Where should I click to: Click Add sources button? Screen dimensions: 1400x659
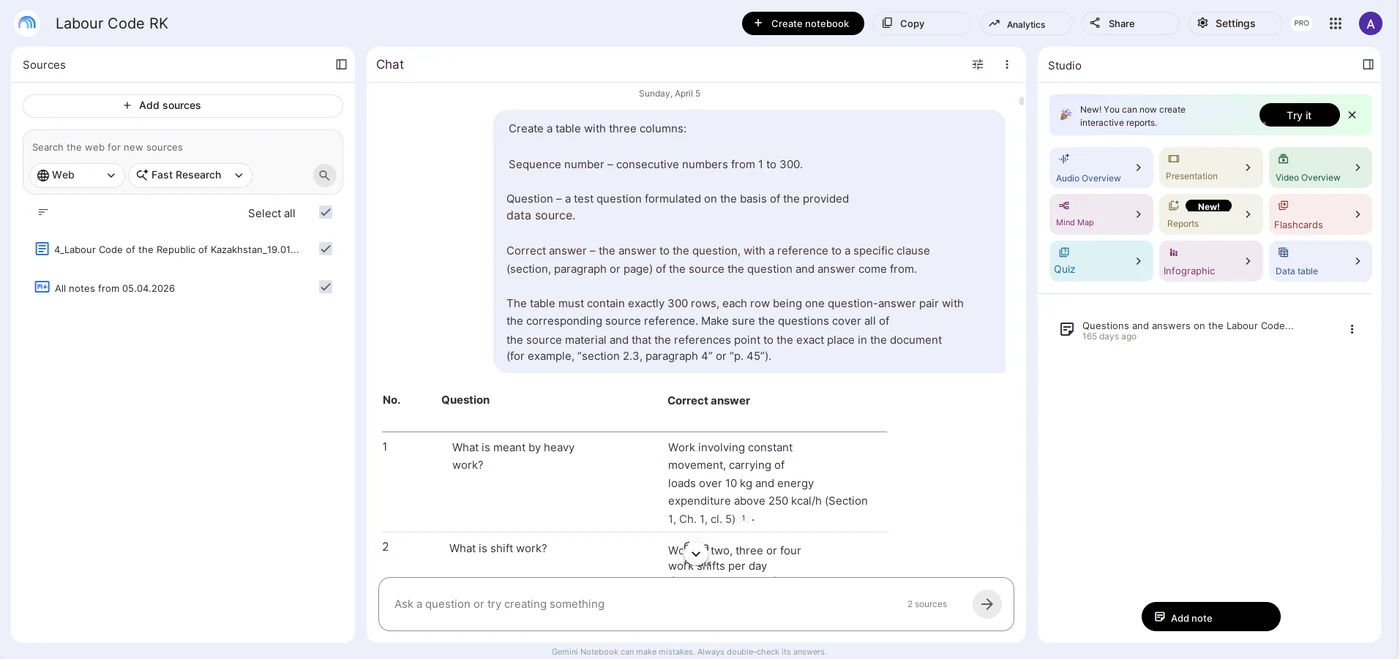[183, 106]
